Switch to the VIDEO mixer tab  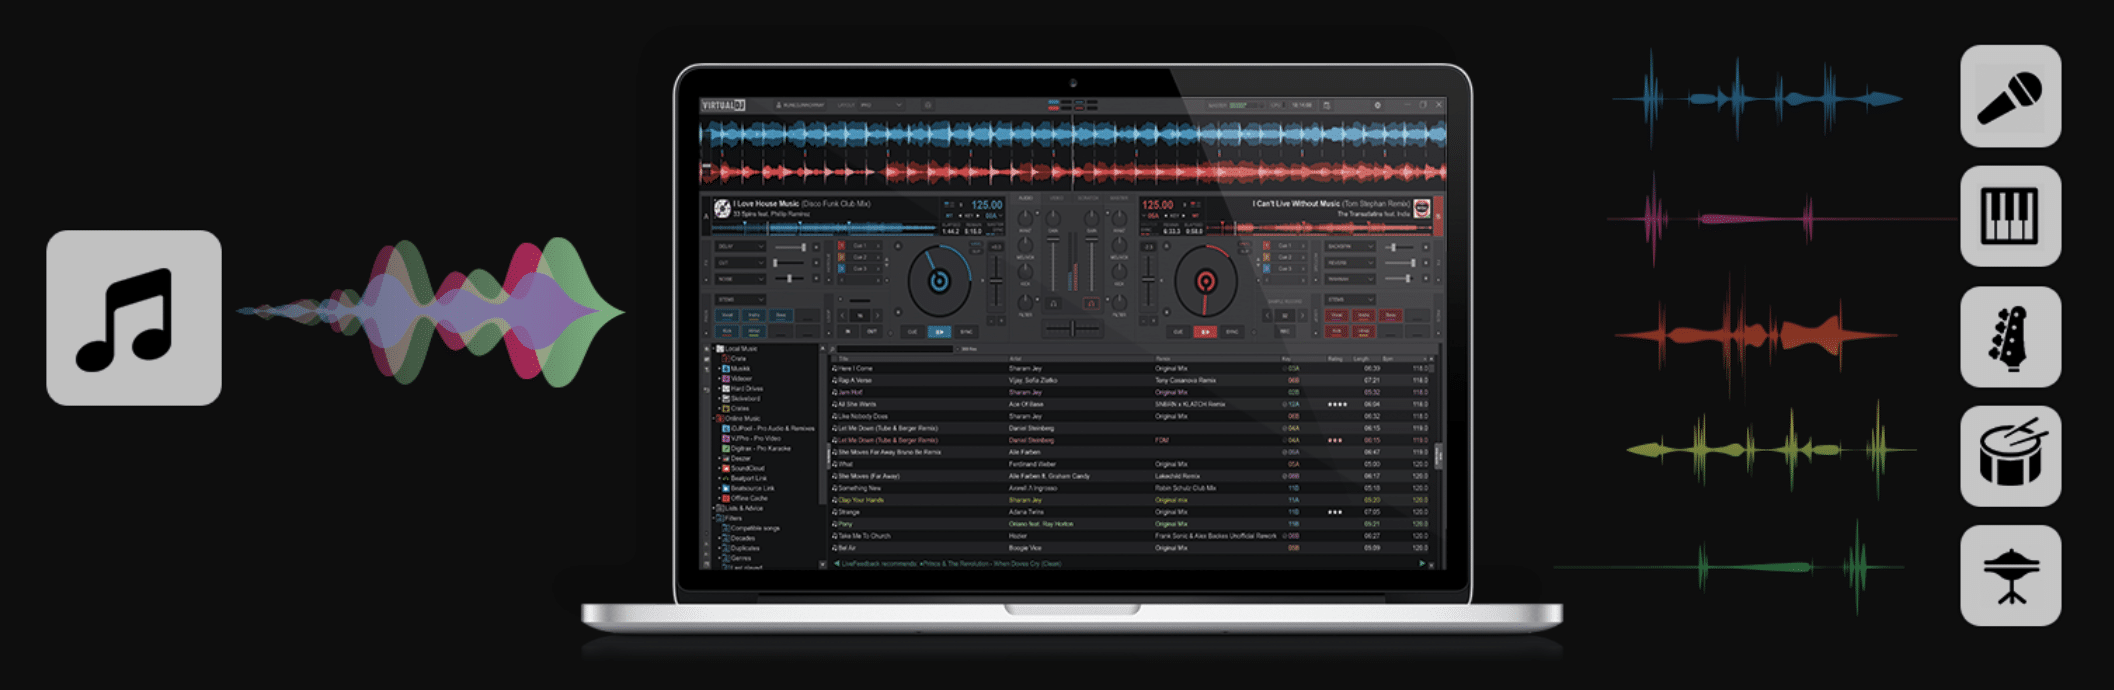click(1057, 199)
